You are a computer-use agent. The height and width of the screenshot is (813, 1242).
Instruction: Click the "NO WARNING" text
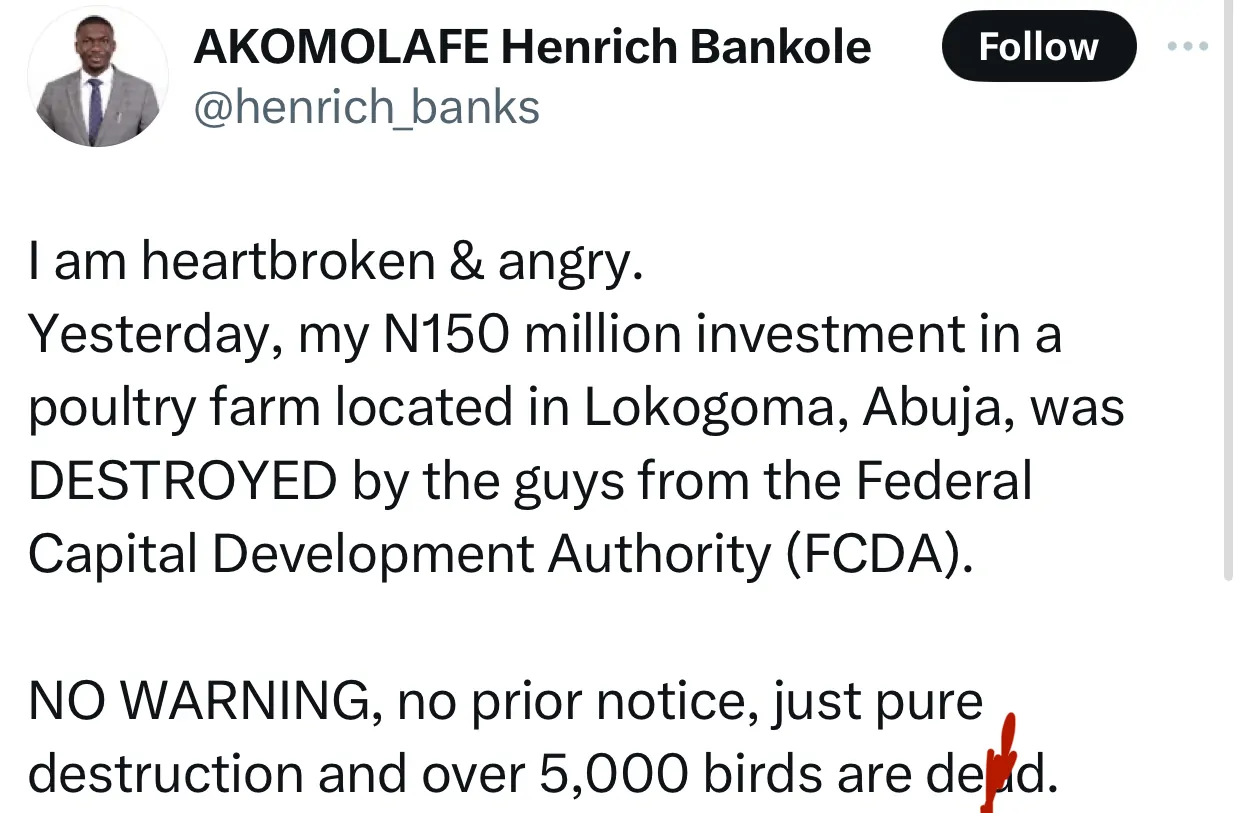tap(200, 702)
